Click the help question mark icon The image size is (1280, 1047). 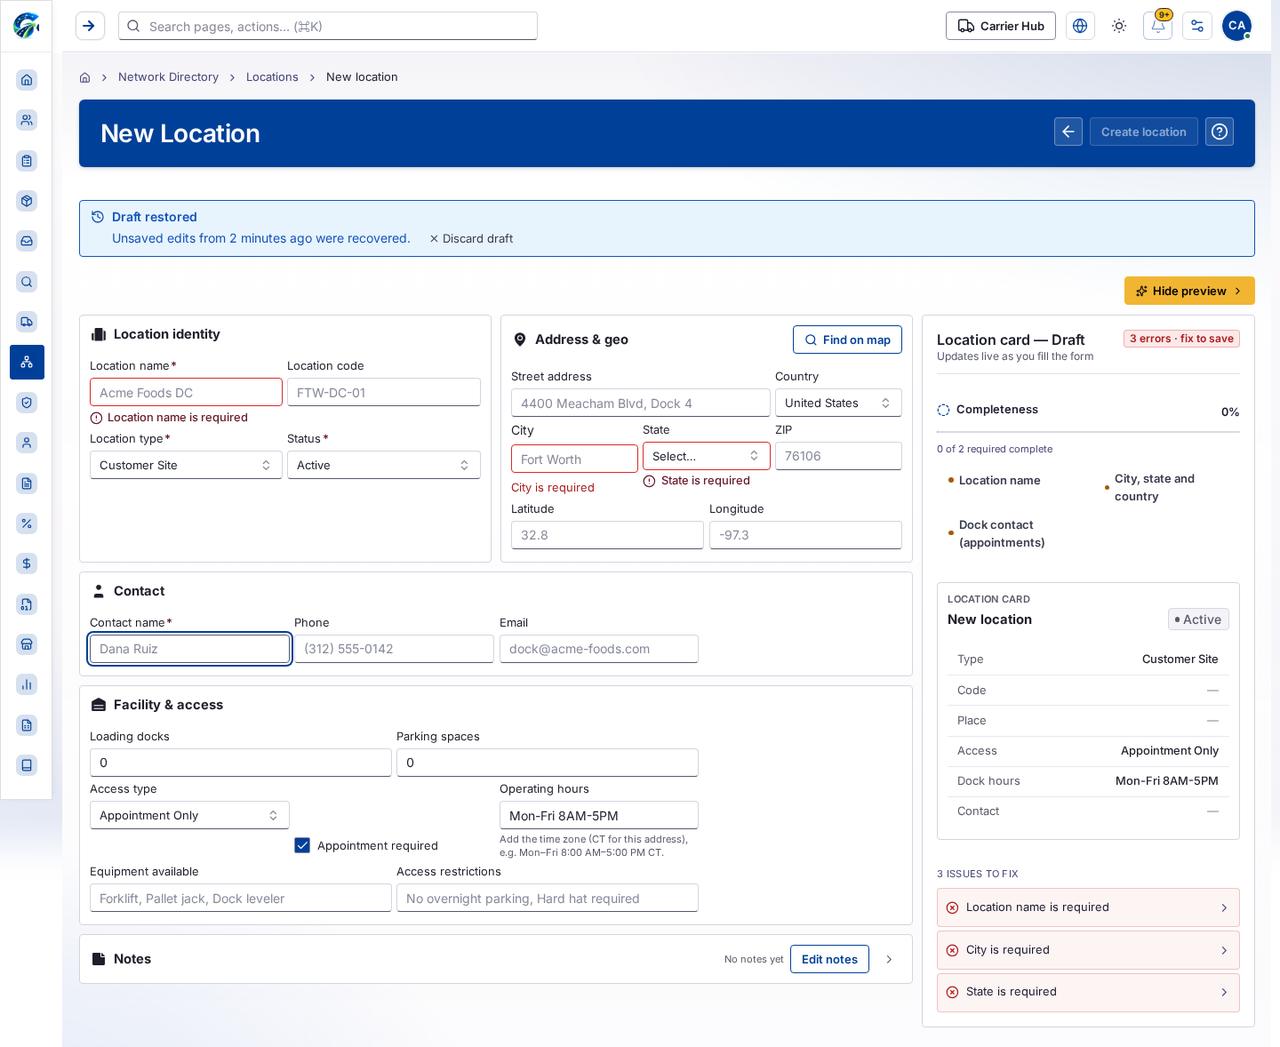tap(1219, 132)
